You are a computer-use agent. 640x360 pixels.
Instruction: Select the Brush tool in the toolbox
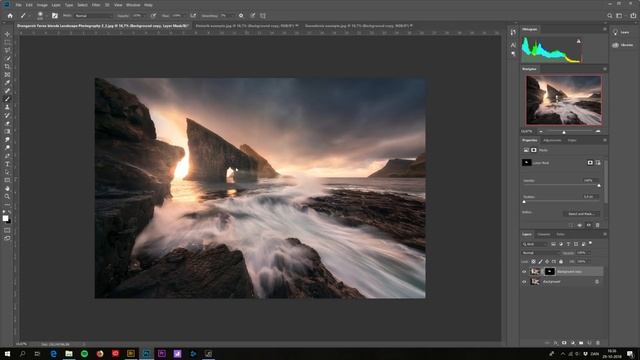7,99
